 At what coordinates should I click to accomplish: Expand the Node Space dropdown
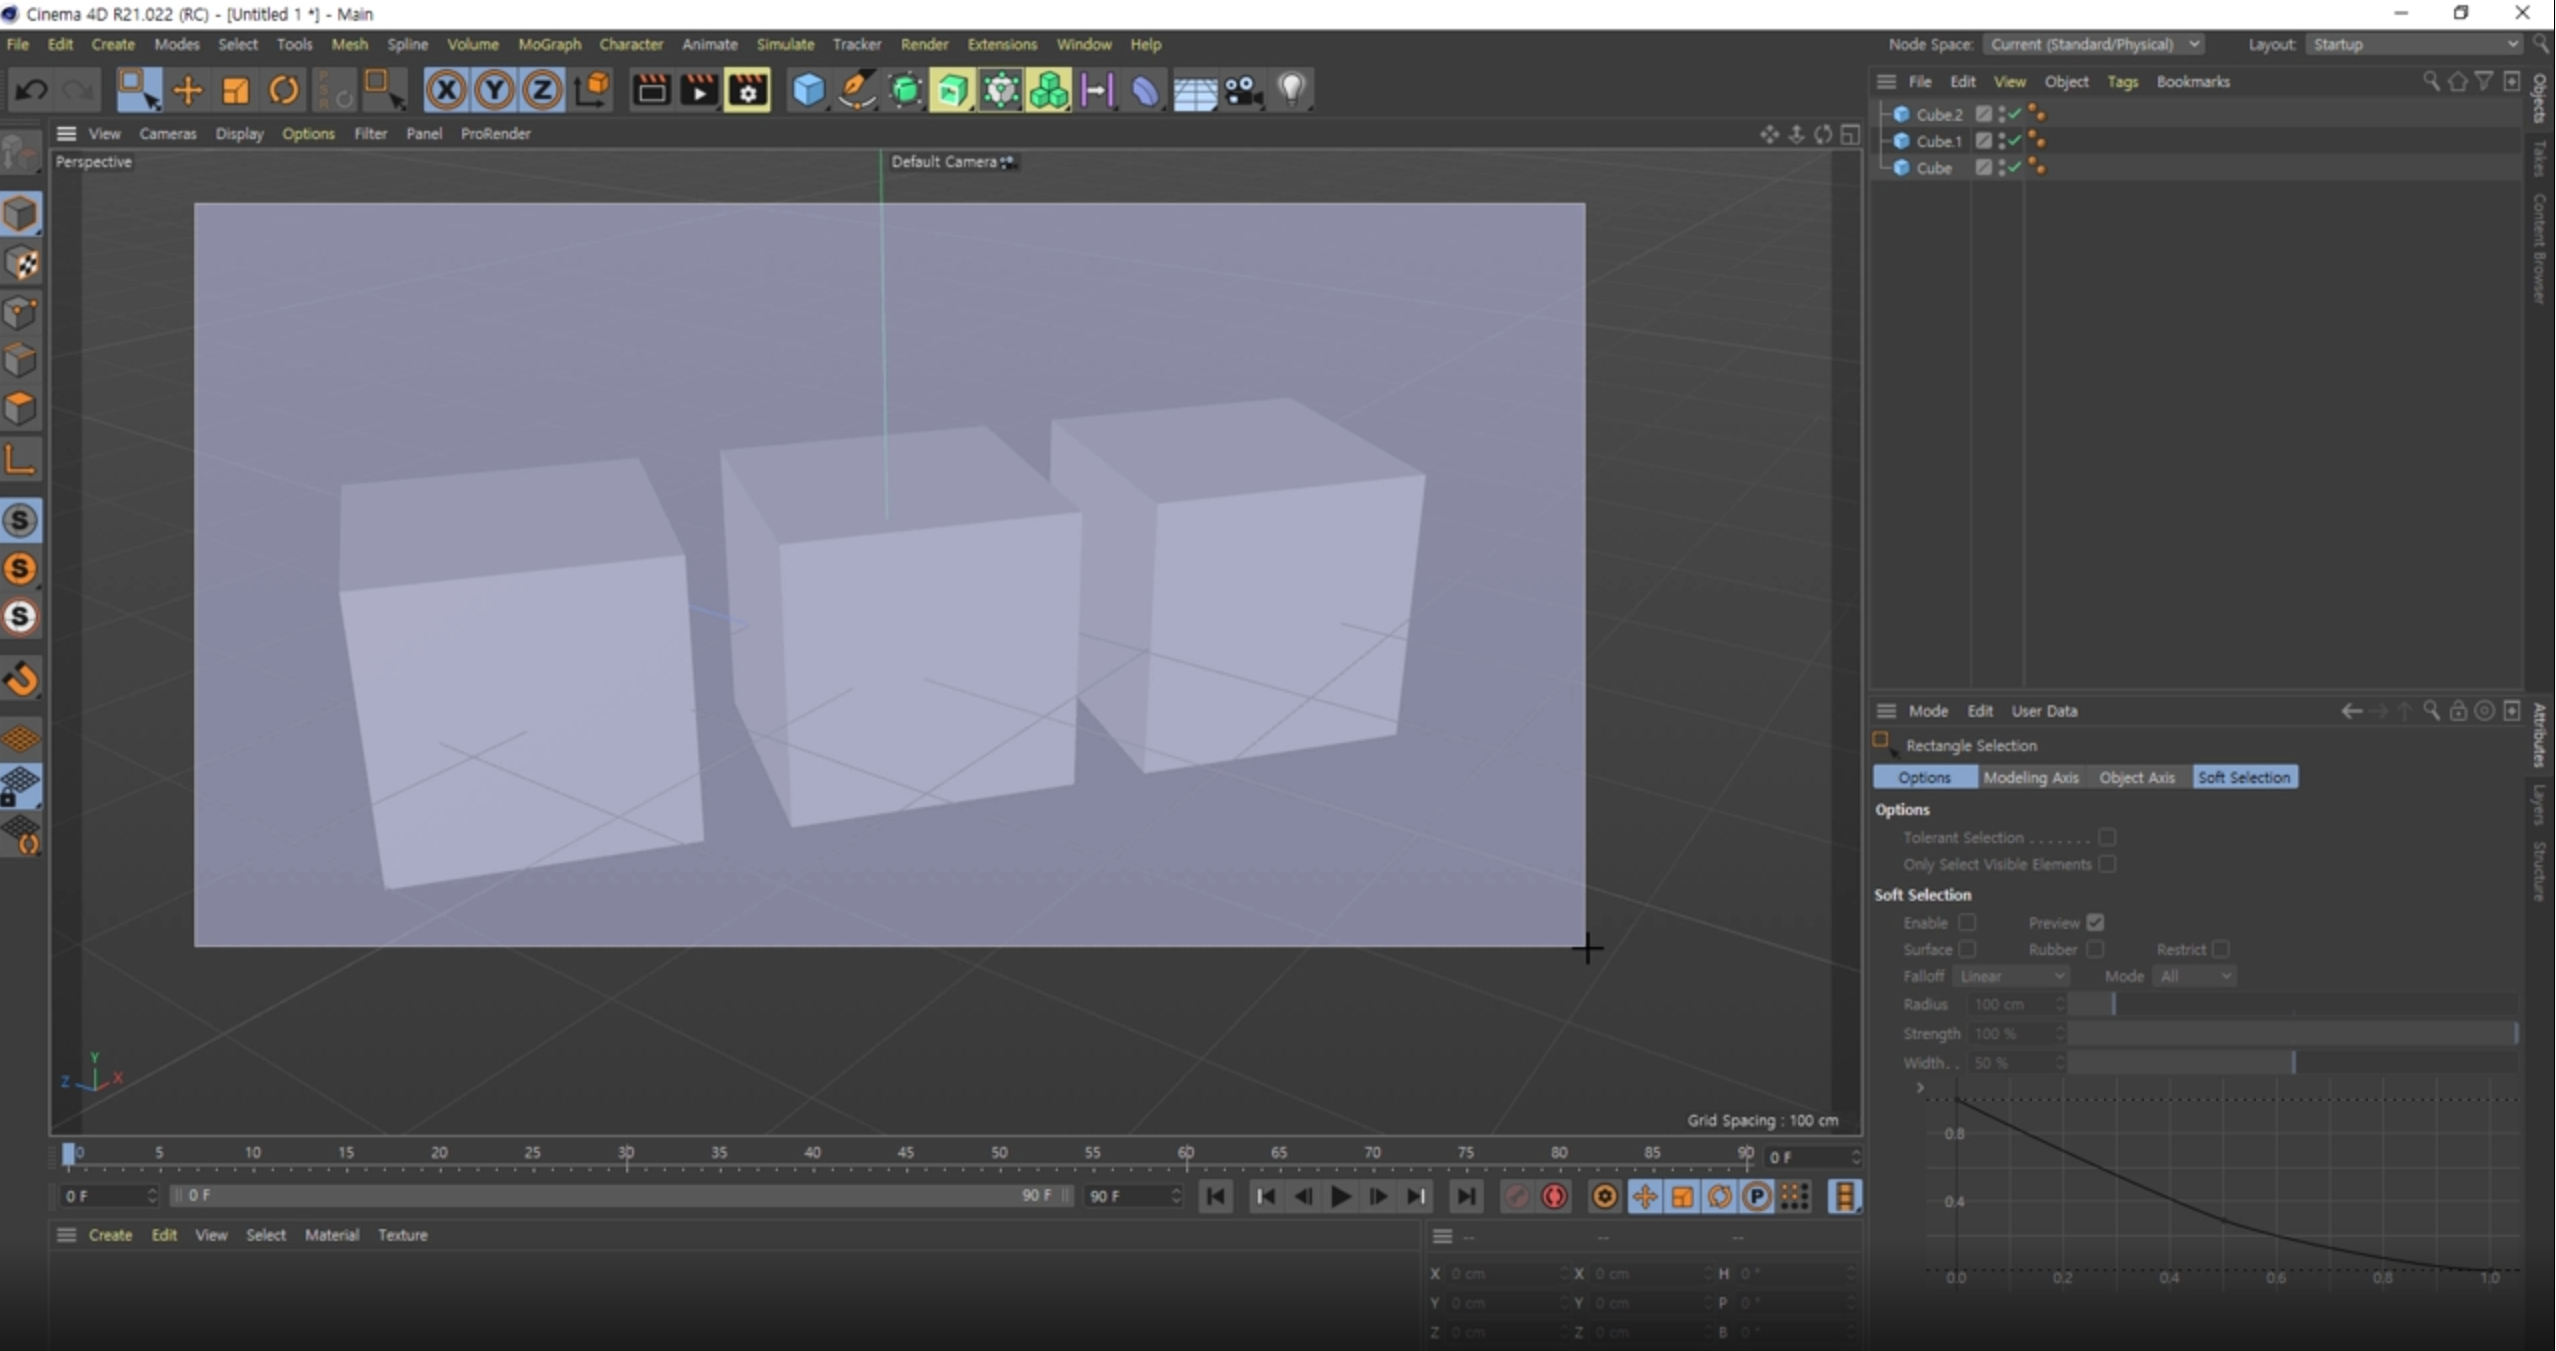click(x=2092, y=44)
